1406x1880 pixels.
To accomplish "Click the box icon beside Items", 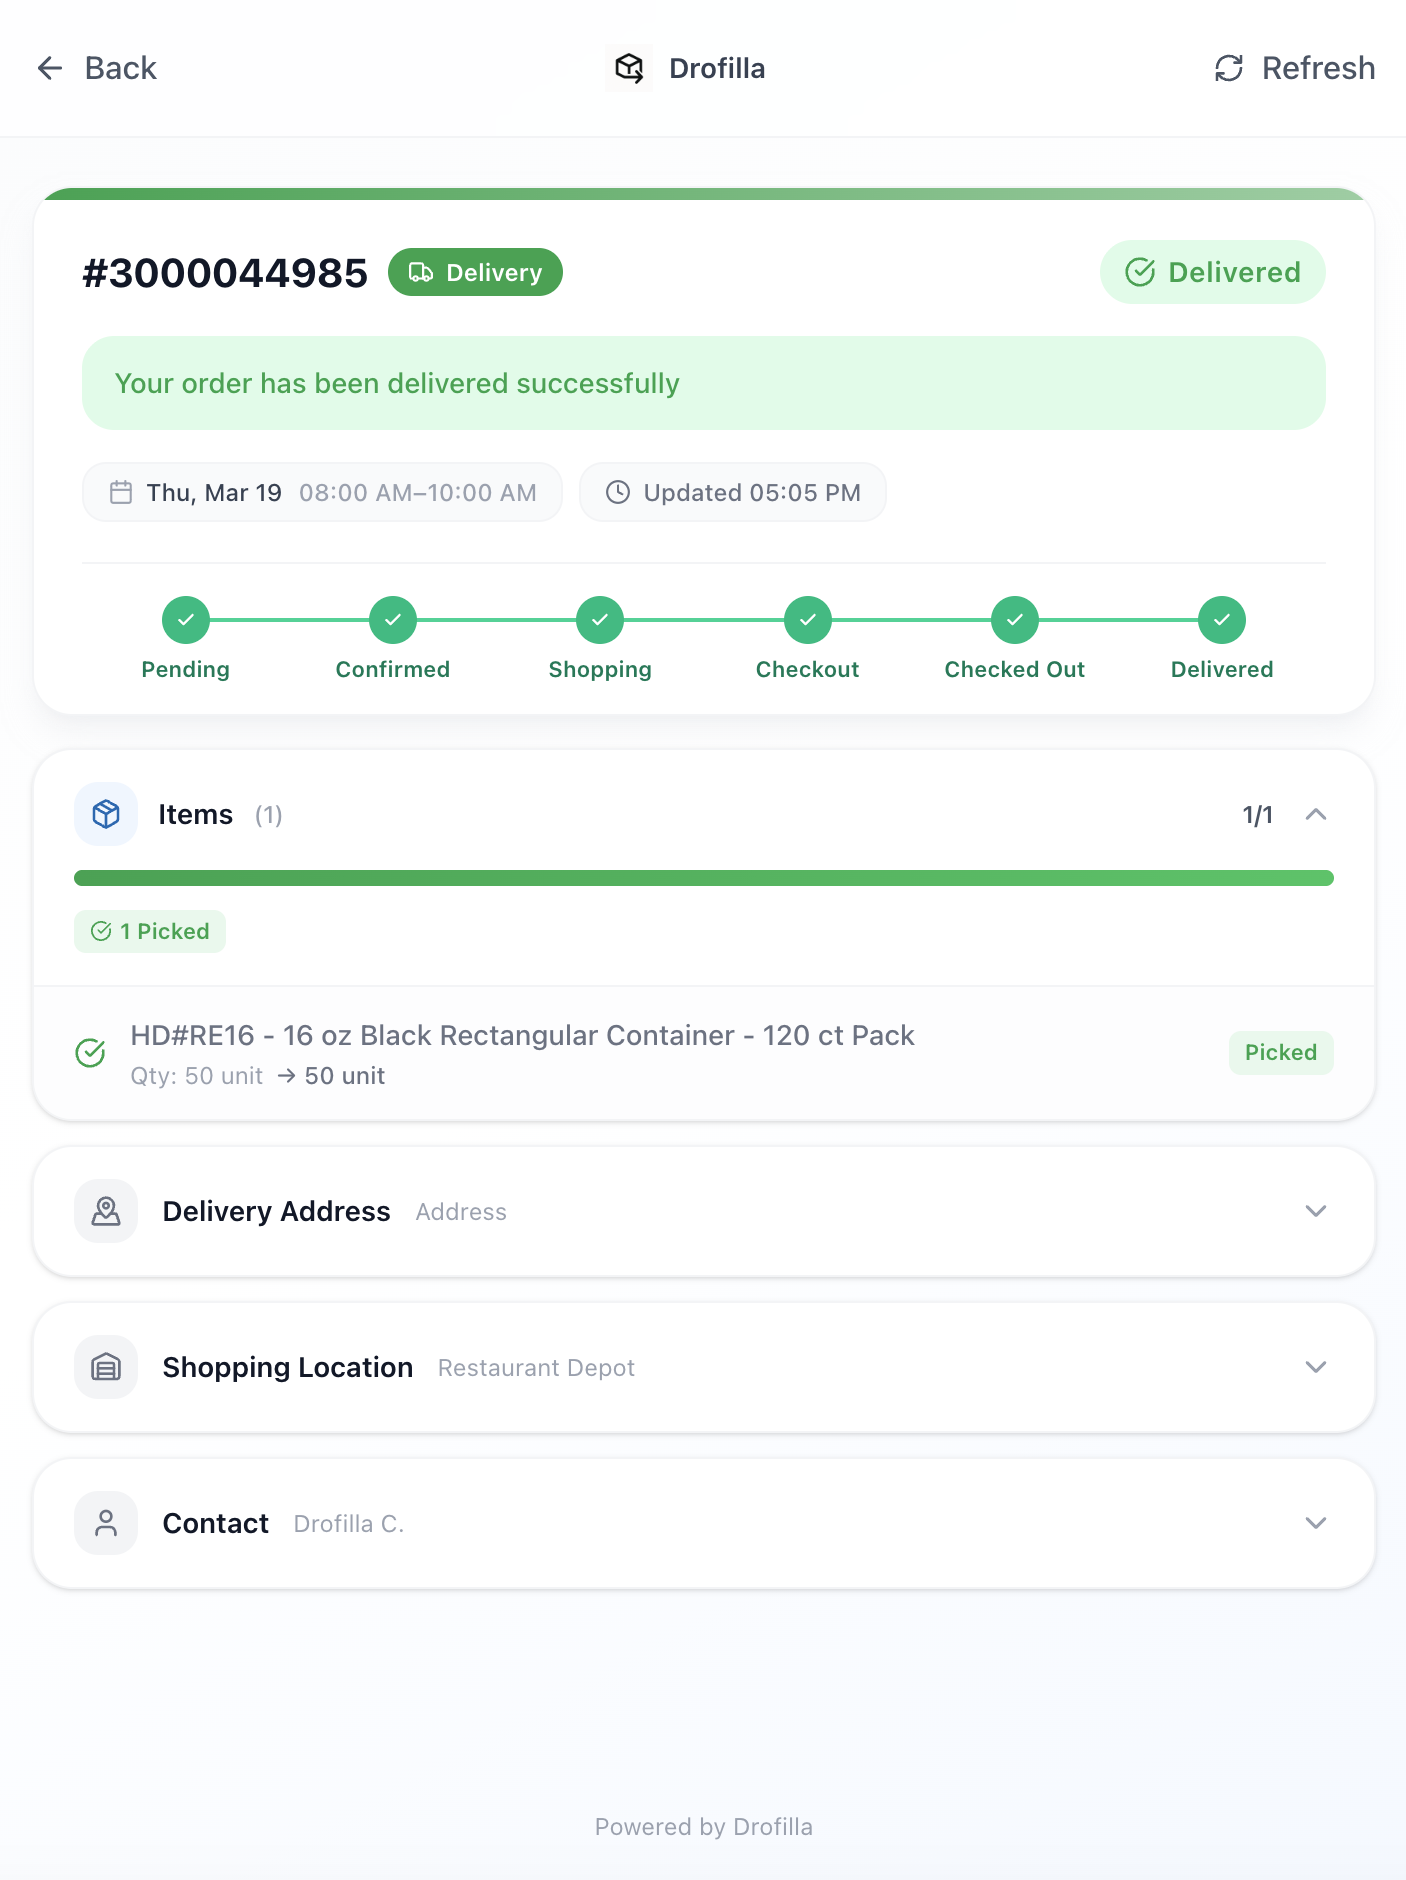I will point(105,814).
